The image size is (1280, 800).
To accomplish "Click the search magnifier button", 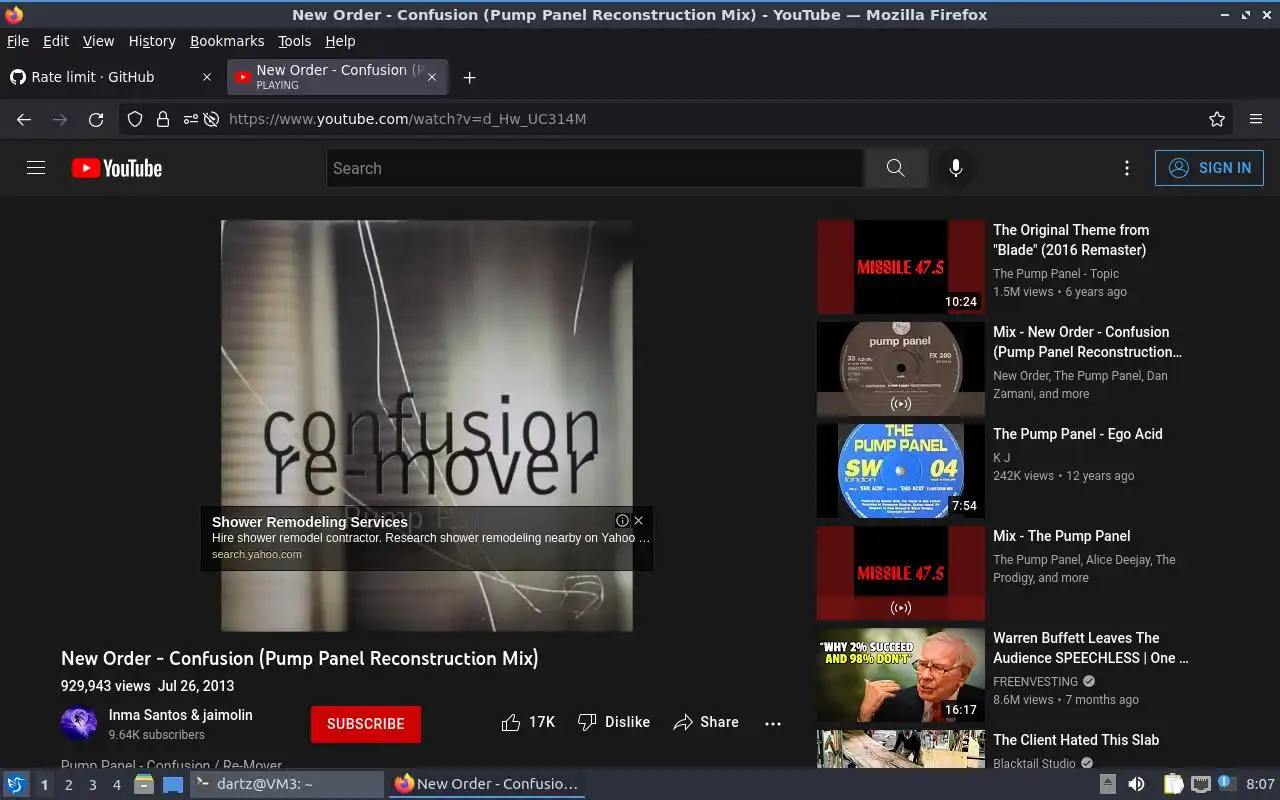I will click(895, 168).
